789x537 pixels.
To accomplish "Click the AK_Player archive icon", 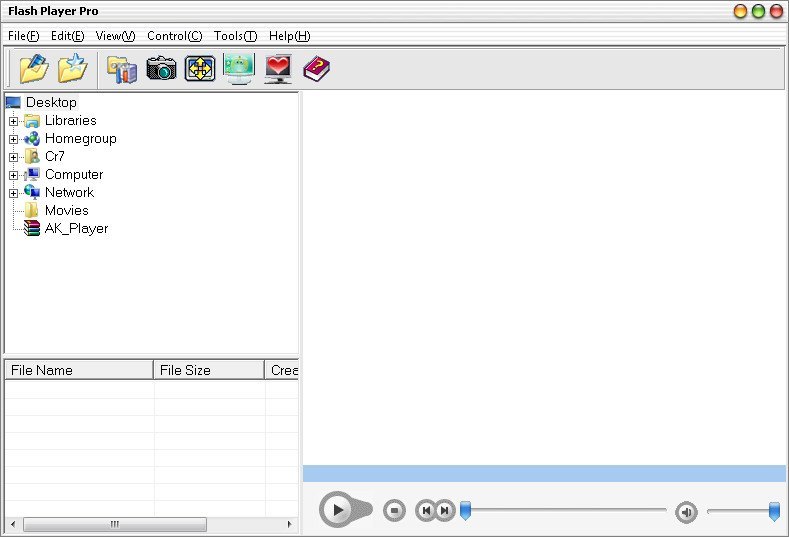I will (x=32, y=228).
